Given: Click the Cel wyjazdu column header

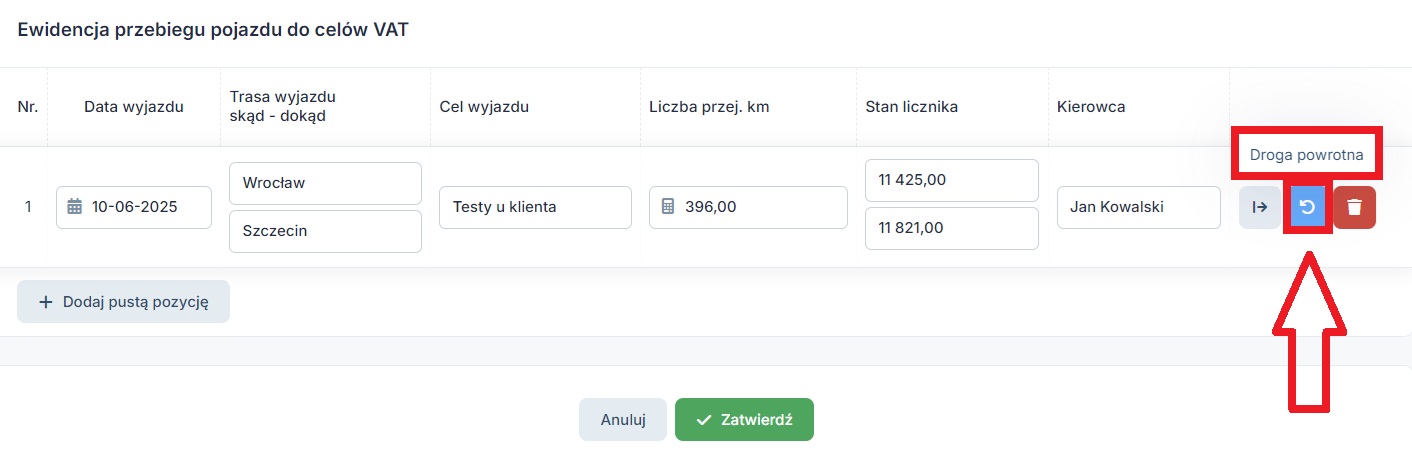Looking at the screenshot, I should point(484,107).
